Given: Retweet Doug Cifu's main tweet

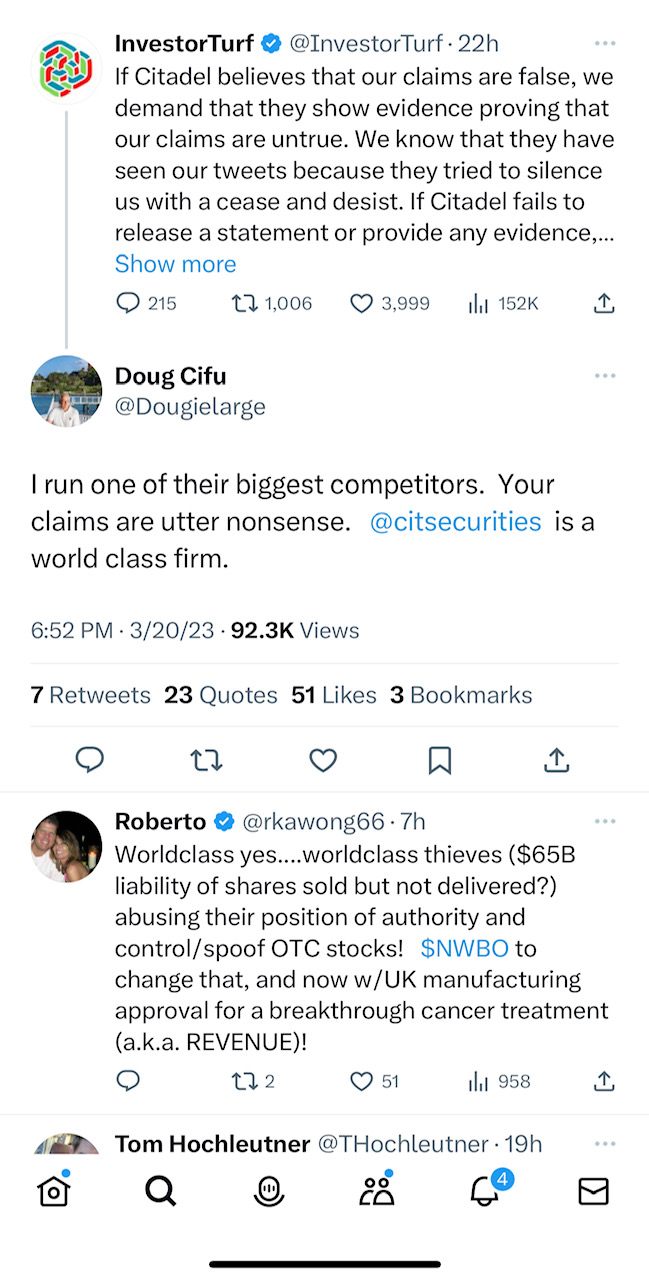Looking at the screenshot, I should point(206,761).
